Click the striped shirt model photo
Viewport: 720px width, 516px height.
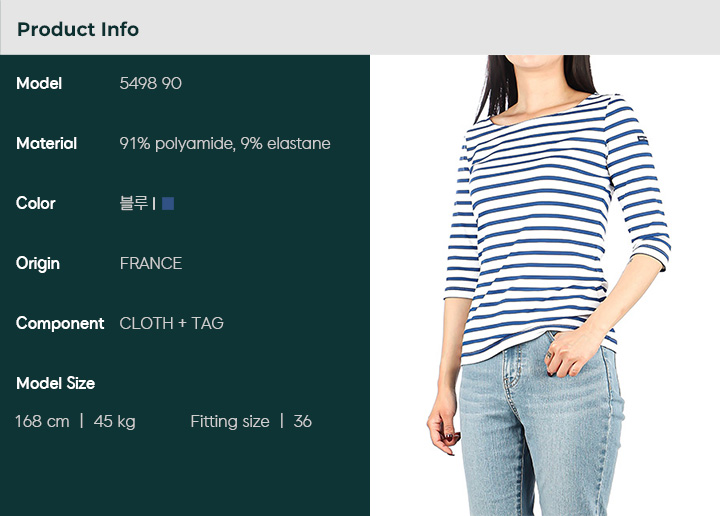[x=545, y=285]
